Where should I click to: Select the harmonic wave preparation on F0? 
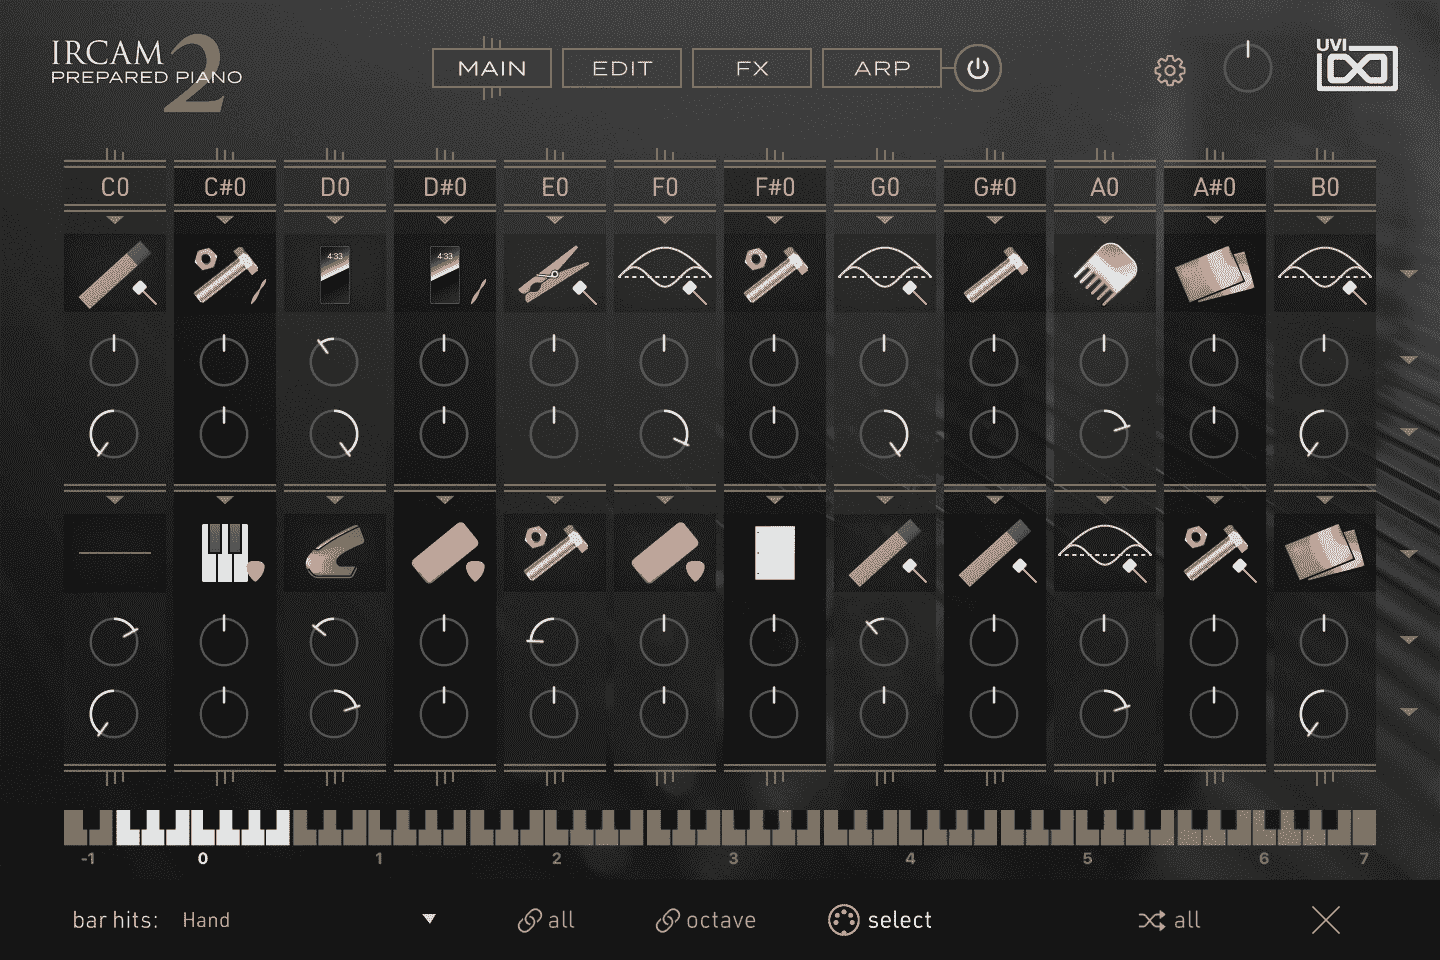click(664, 272)
